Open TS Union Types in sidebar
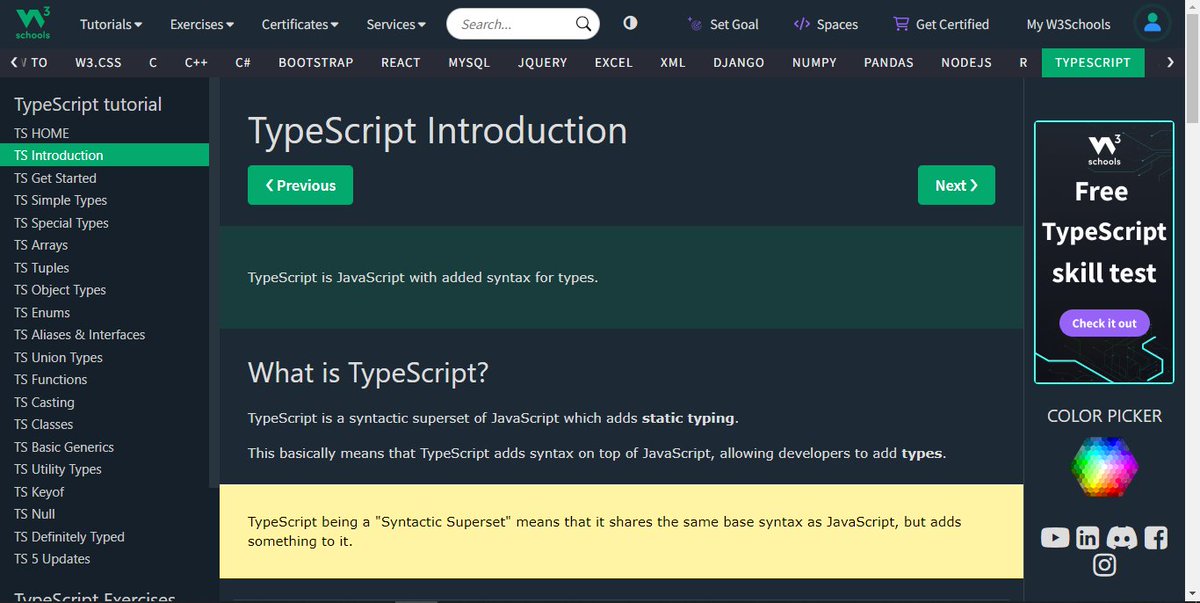This screenshot has height=603, width=1200. point(104,358)
